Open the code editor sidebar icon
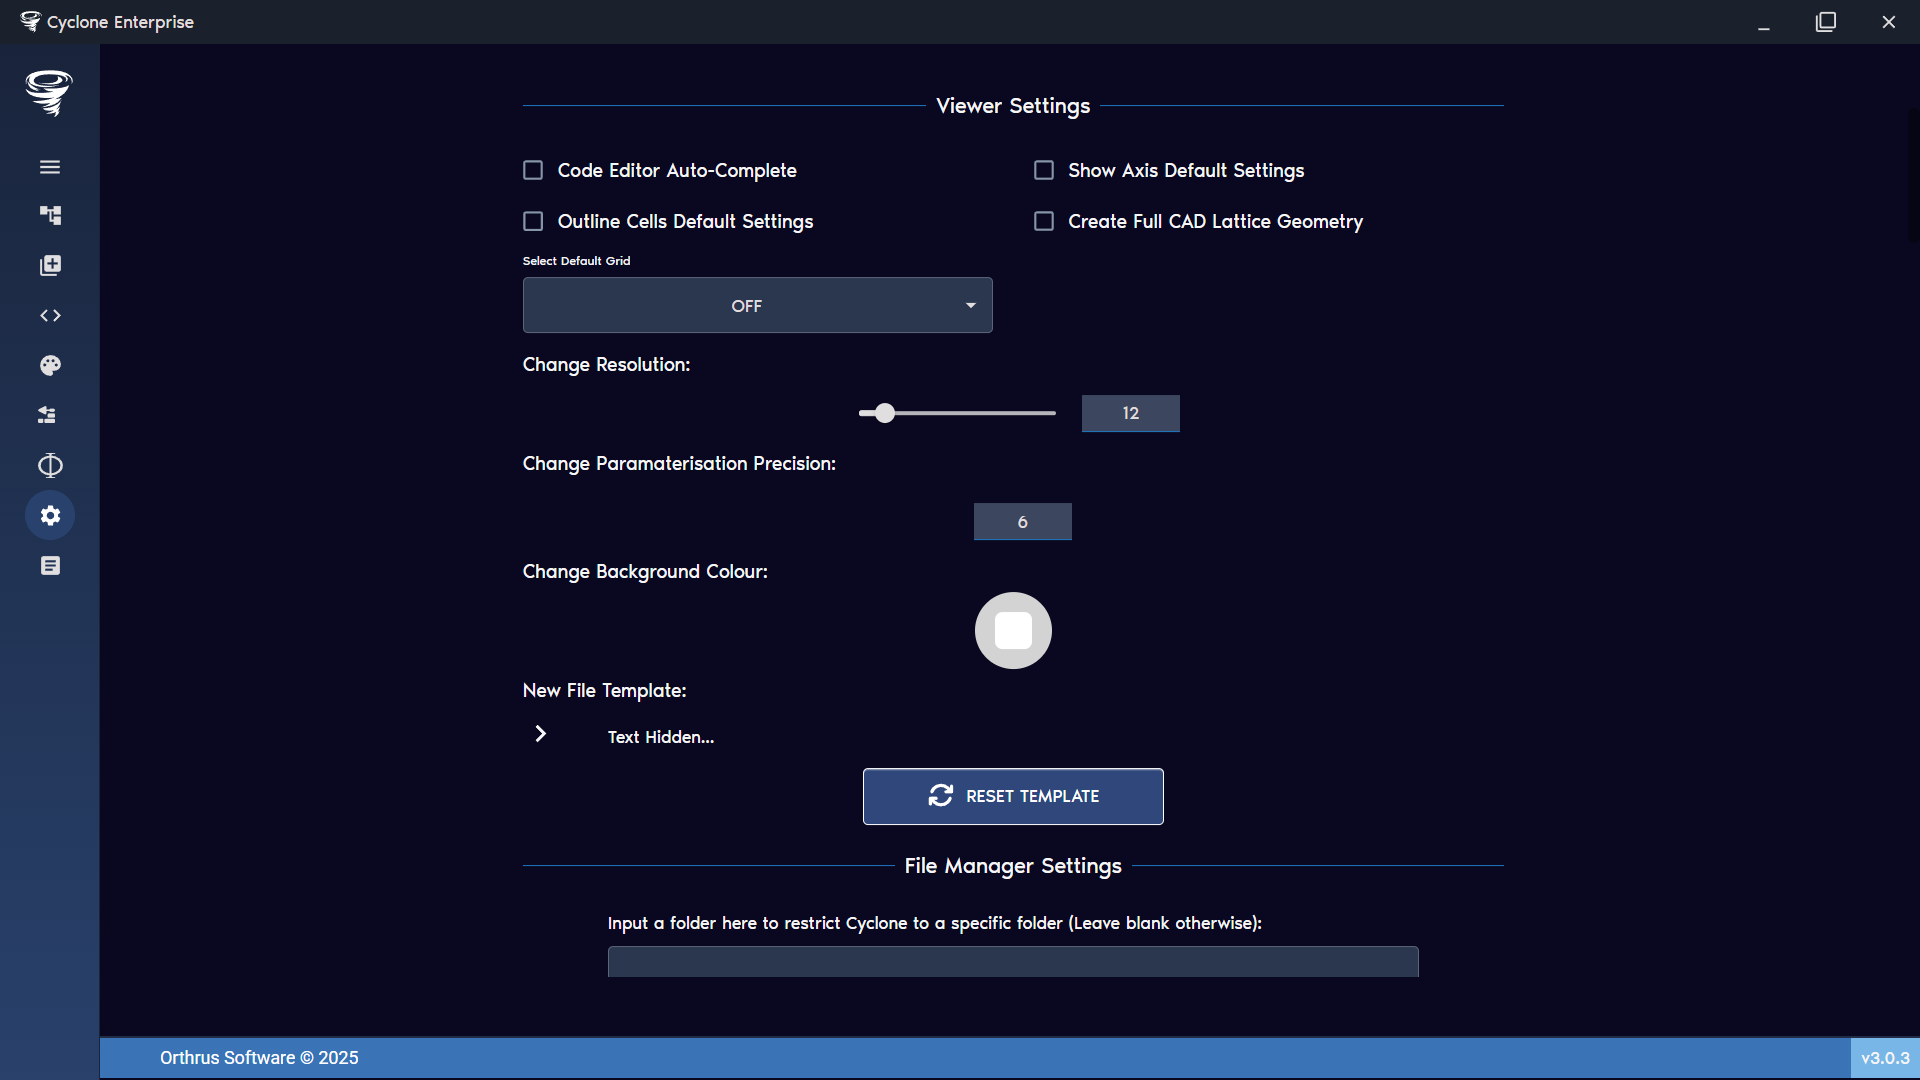Image resolution: width=1920 pixels, height=1080 pixels. pos(49,315)
